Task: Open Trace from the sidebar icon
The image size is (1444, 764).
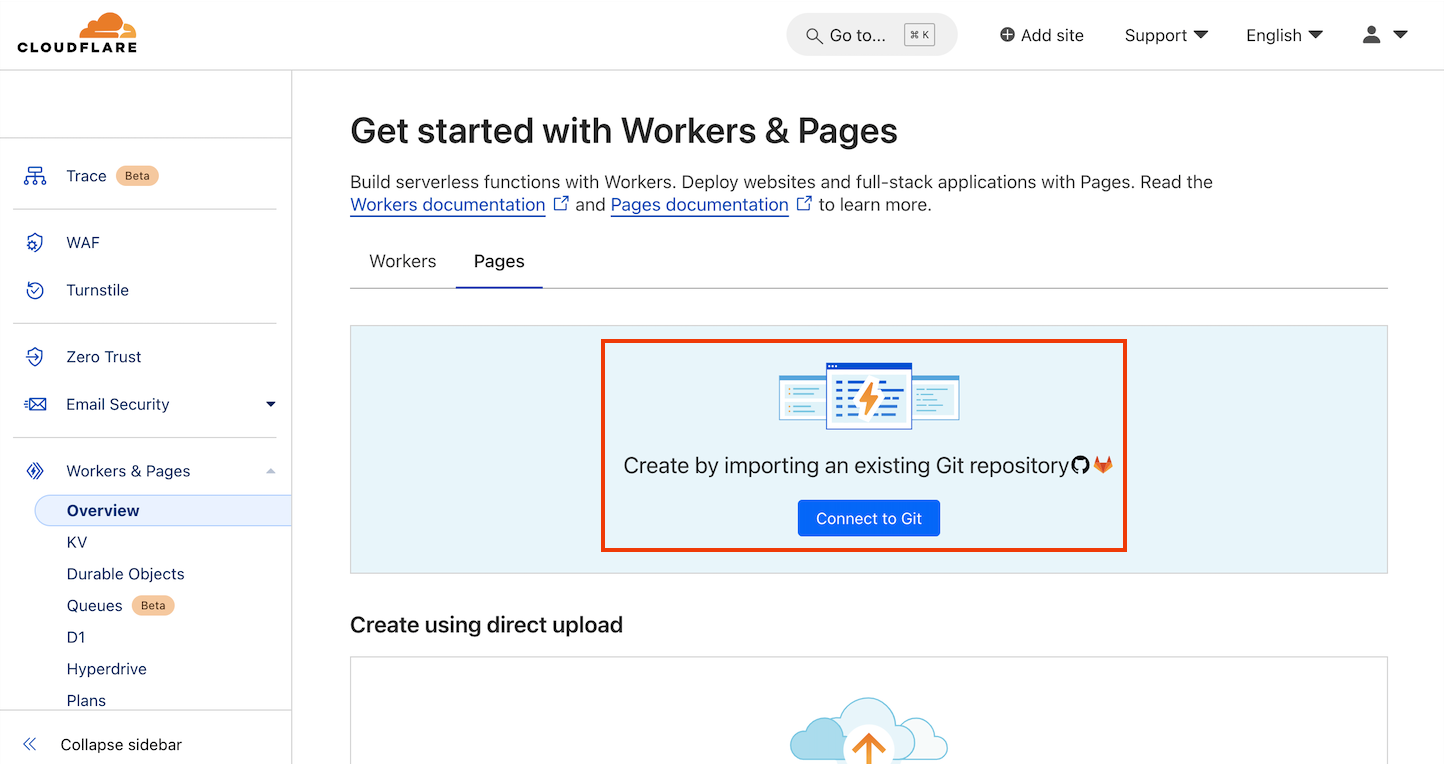Action: pos(34,175)
